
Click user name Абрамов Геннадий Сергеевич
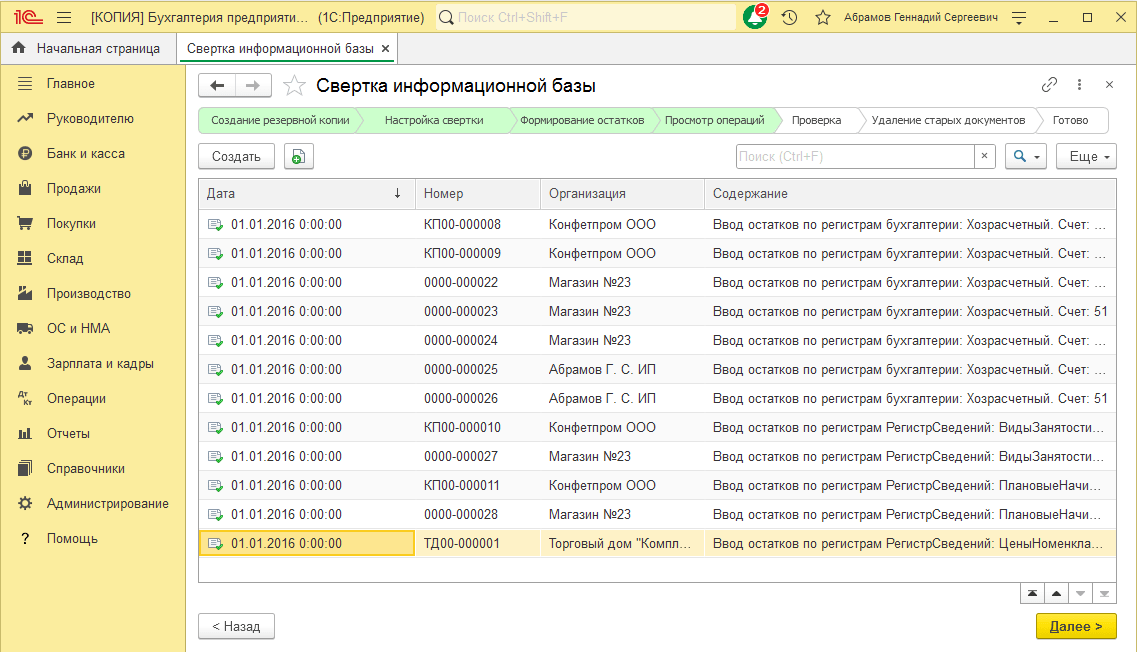coord(921,17)
